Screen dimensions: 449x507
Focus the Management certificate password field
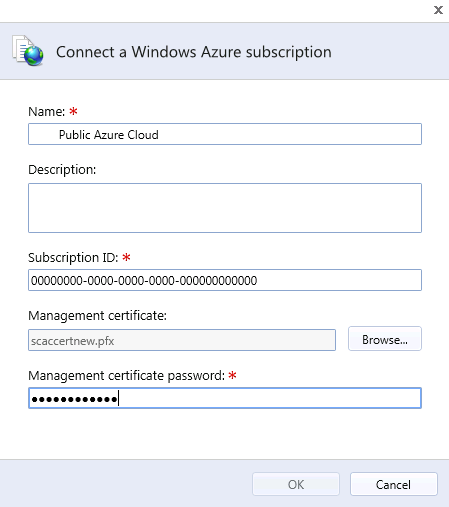click(225, 398)
